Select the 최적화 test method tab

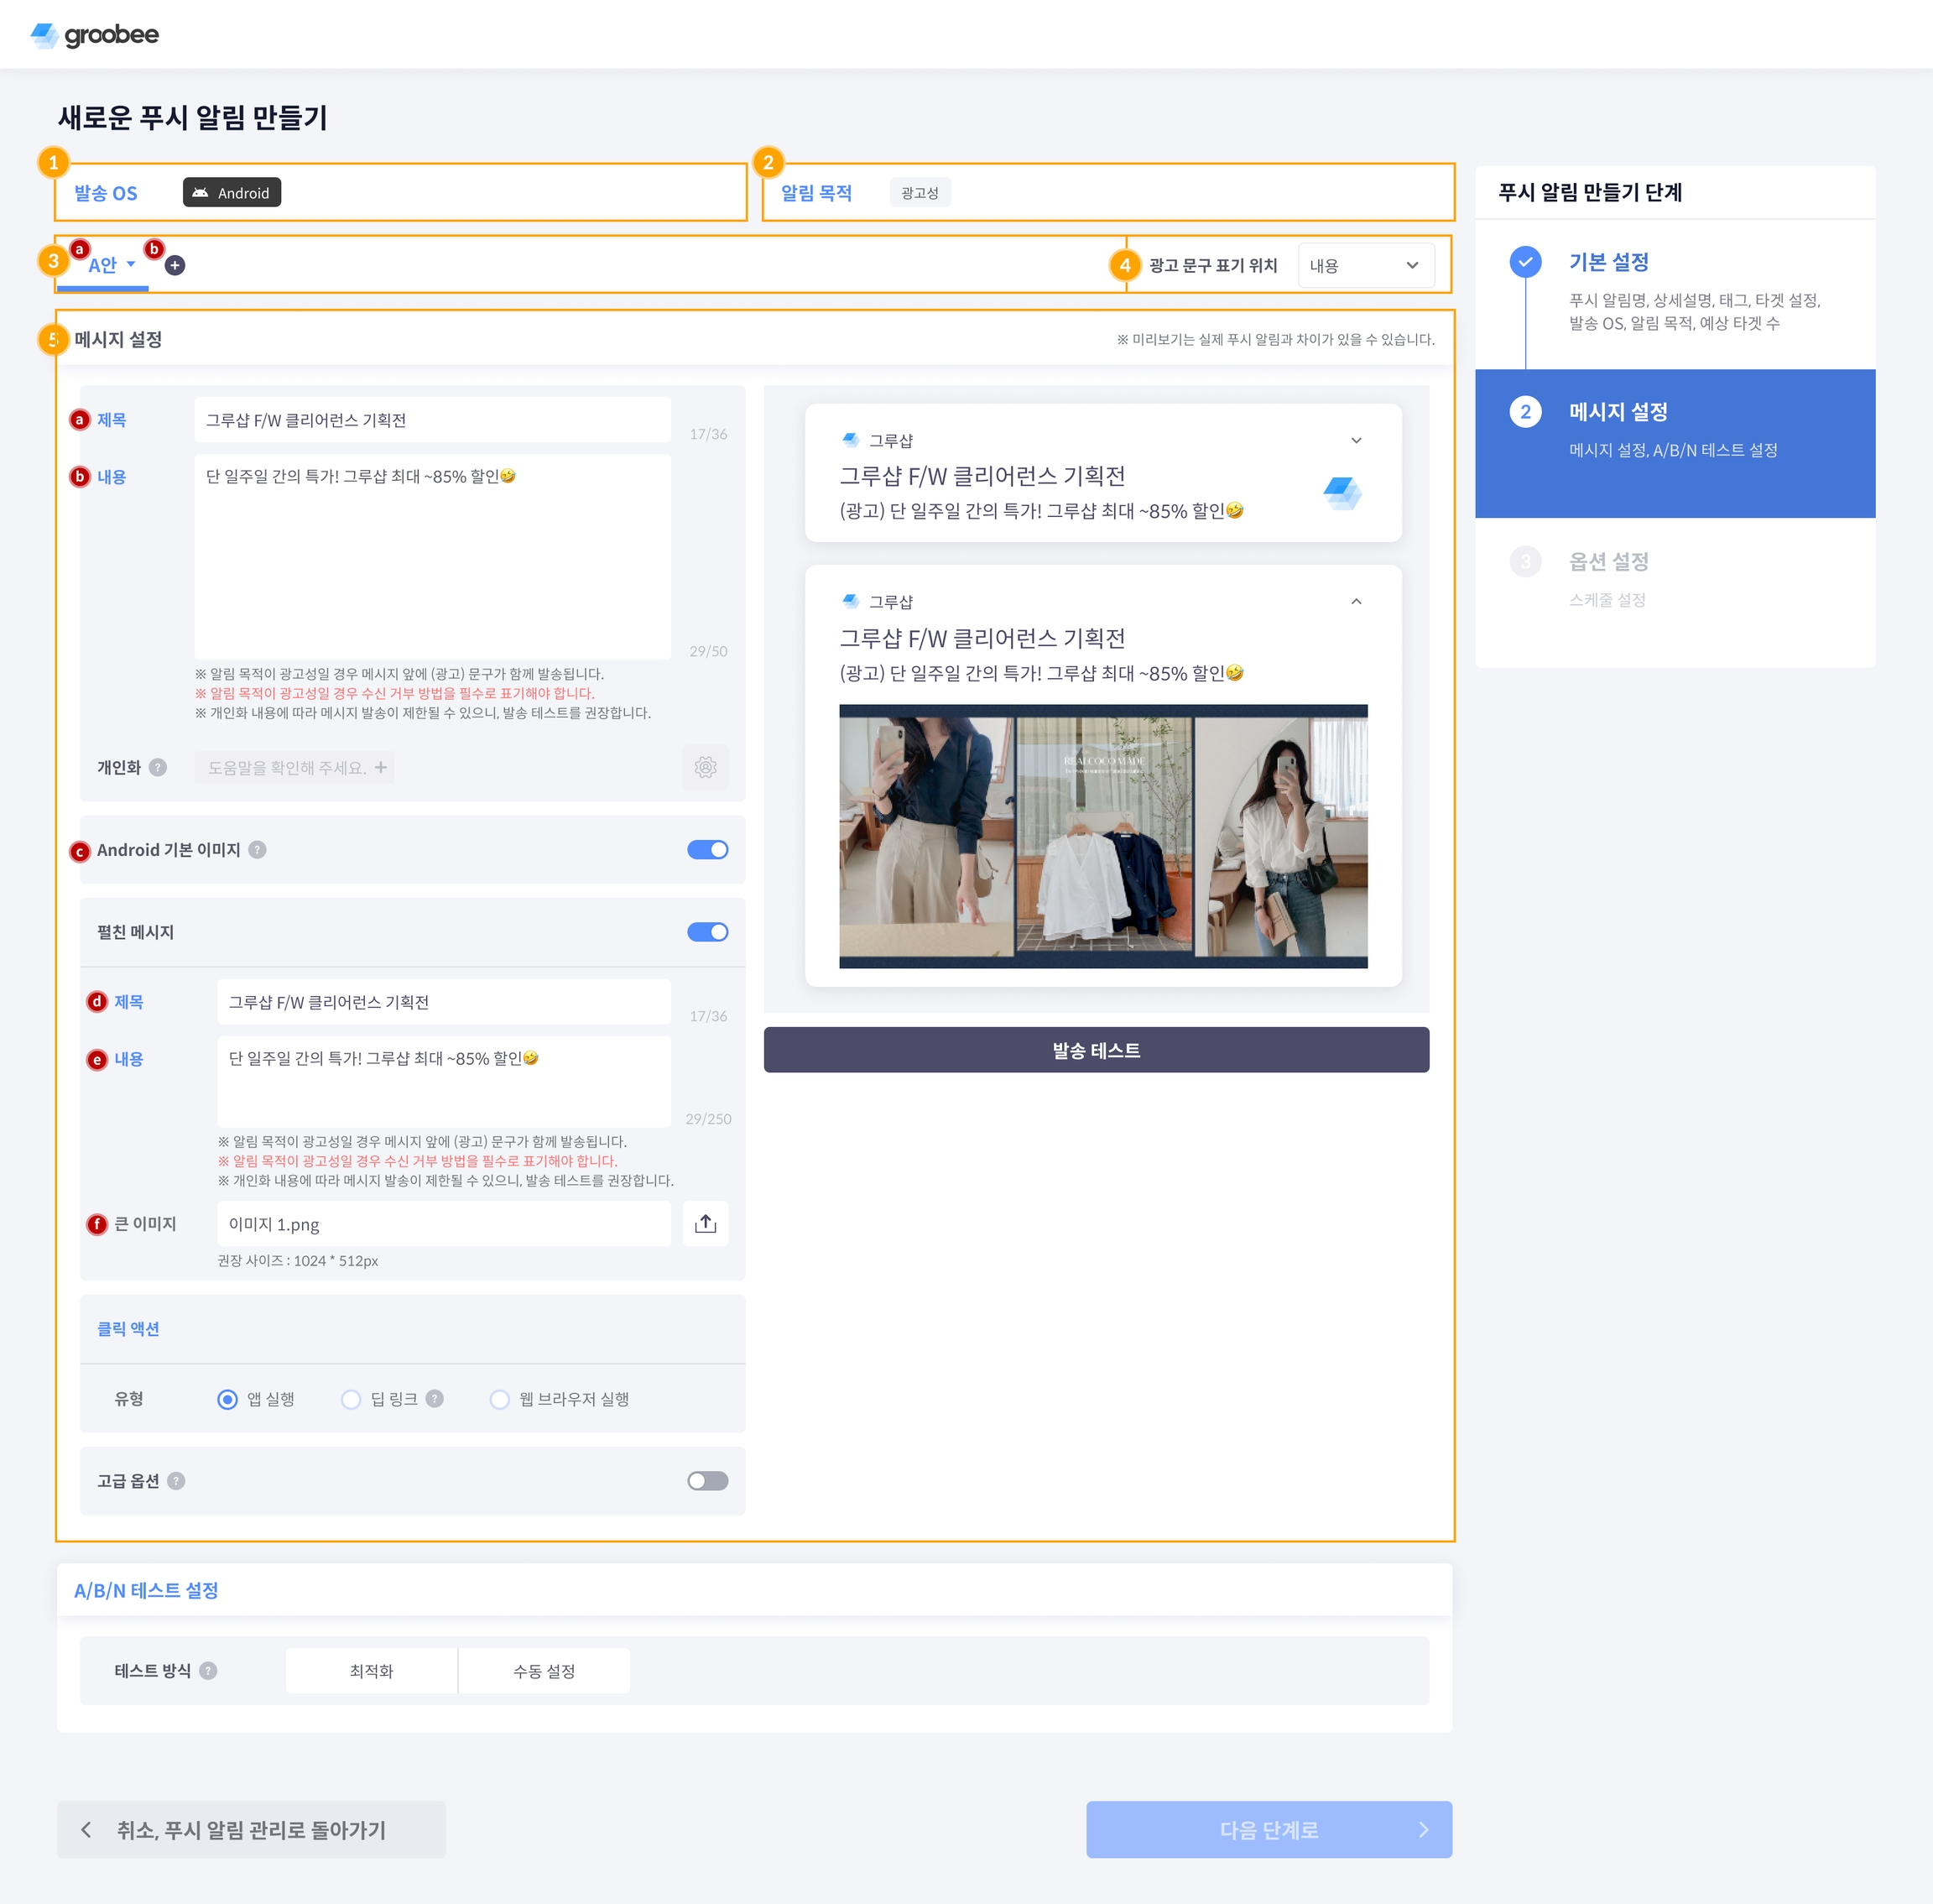[371, 1670]
